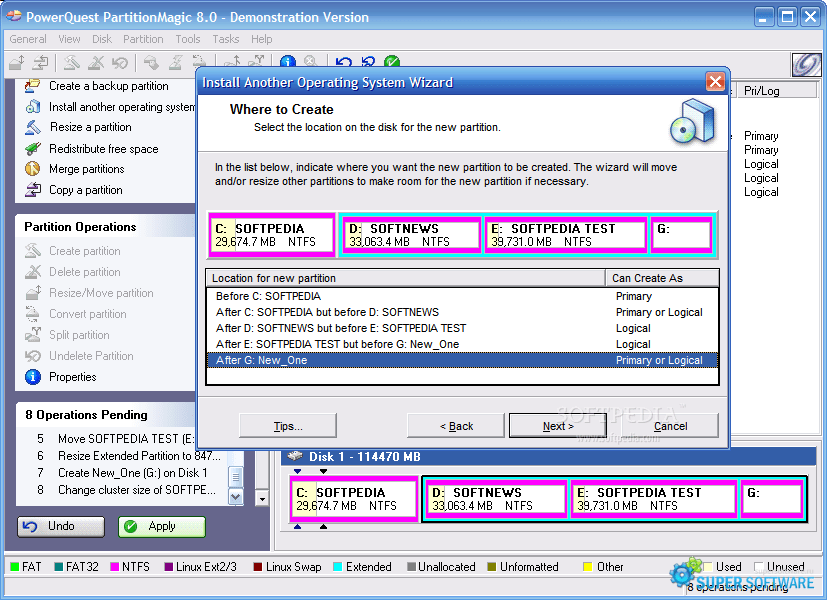The image size is (827, 600).
Task: Open Merge partitions from the sidebar icon
Action: [33, 169]
